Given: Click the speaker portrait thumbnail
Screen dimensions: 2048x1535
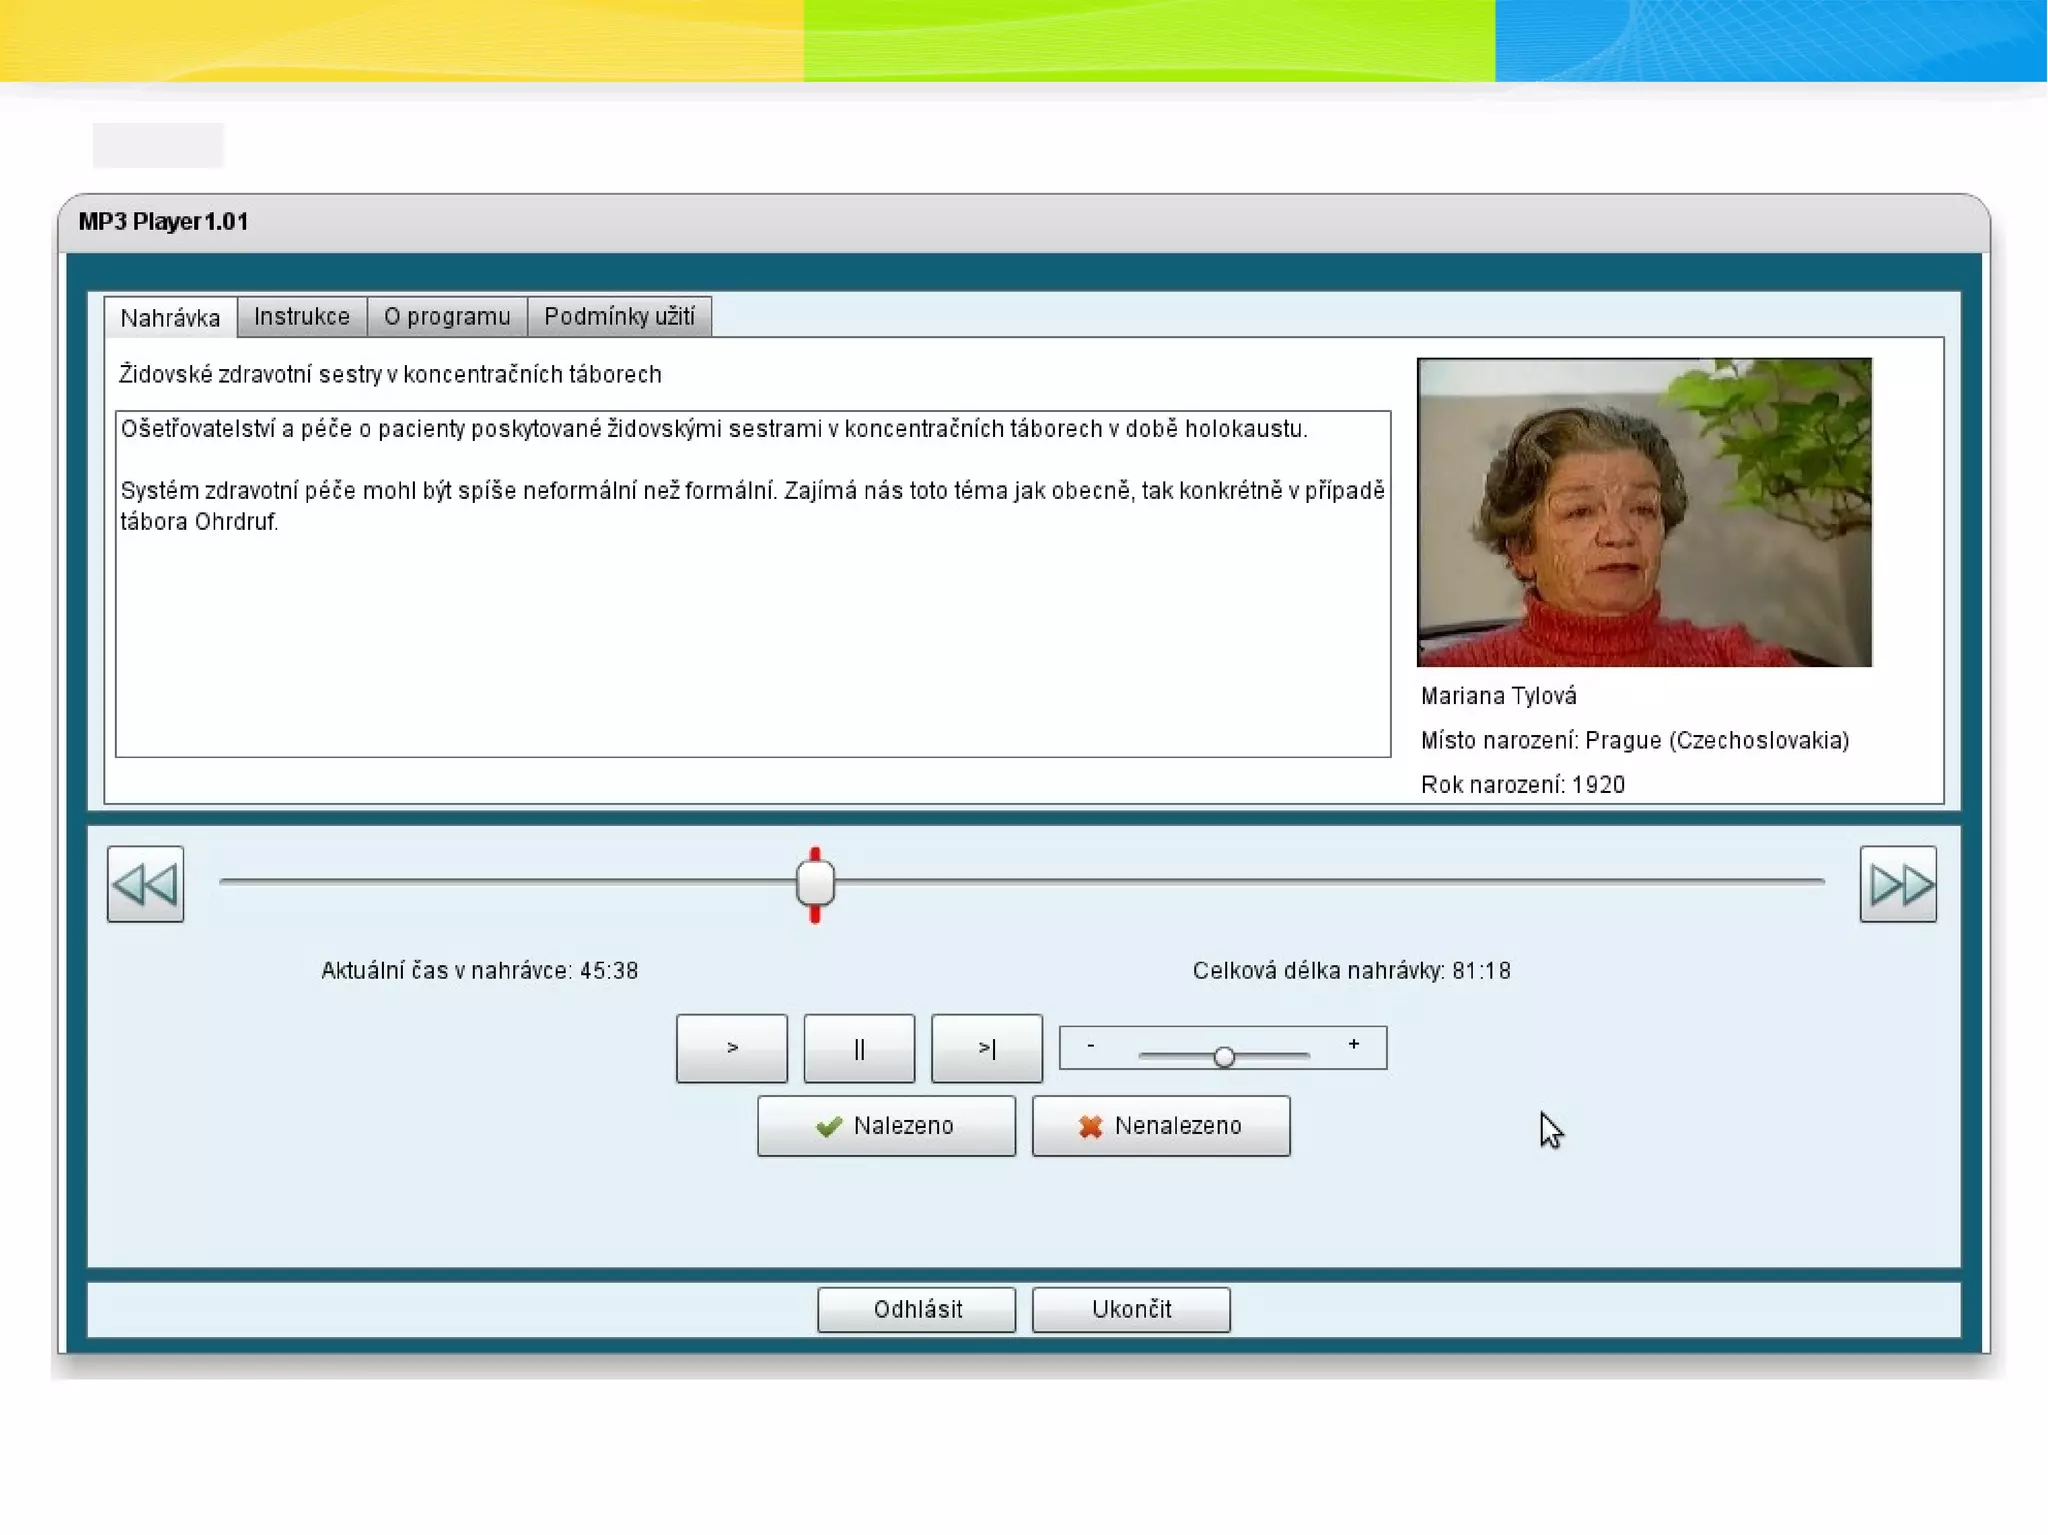Looking at the screenshot, I should [1643, 512].
